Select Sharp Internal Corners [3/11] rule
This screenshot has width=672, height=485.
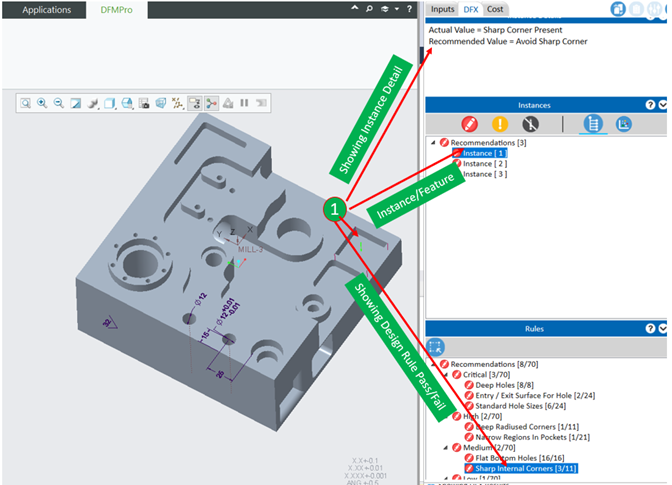[x=525, y=468]
